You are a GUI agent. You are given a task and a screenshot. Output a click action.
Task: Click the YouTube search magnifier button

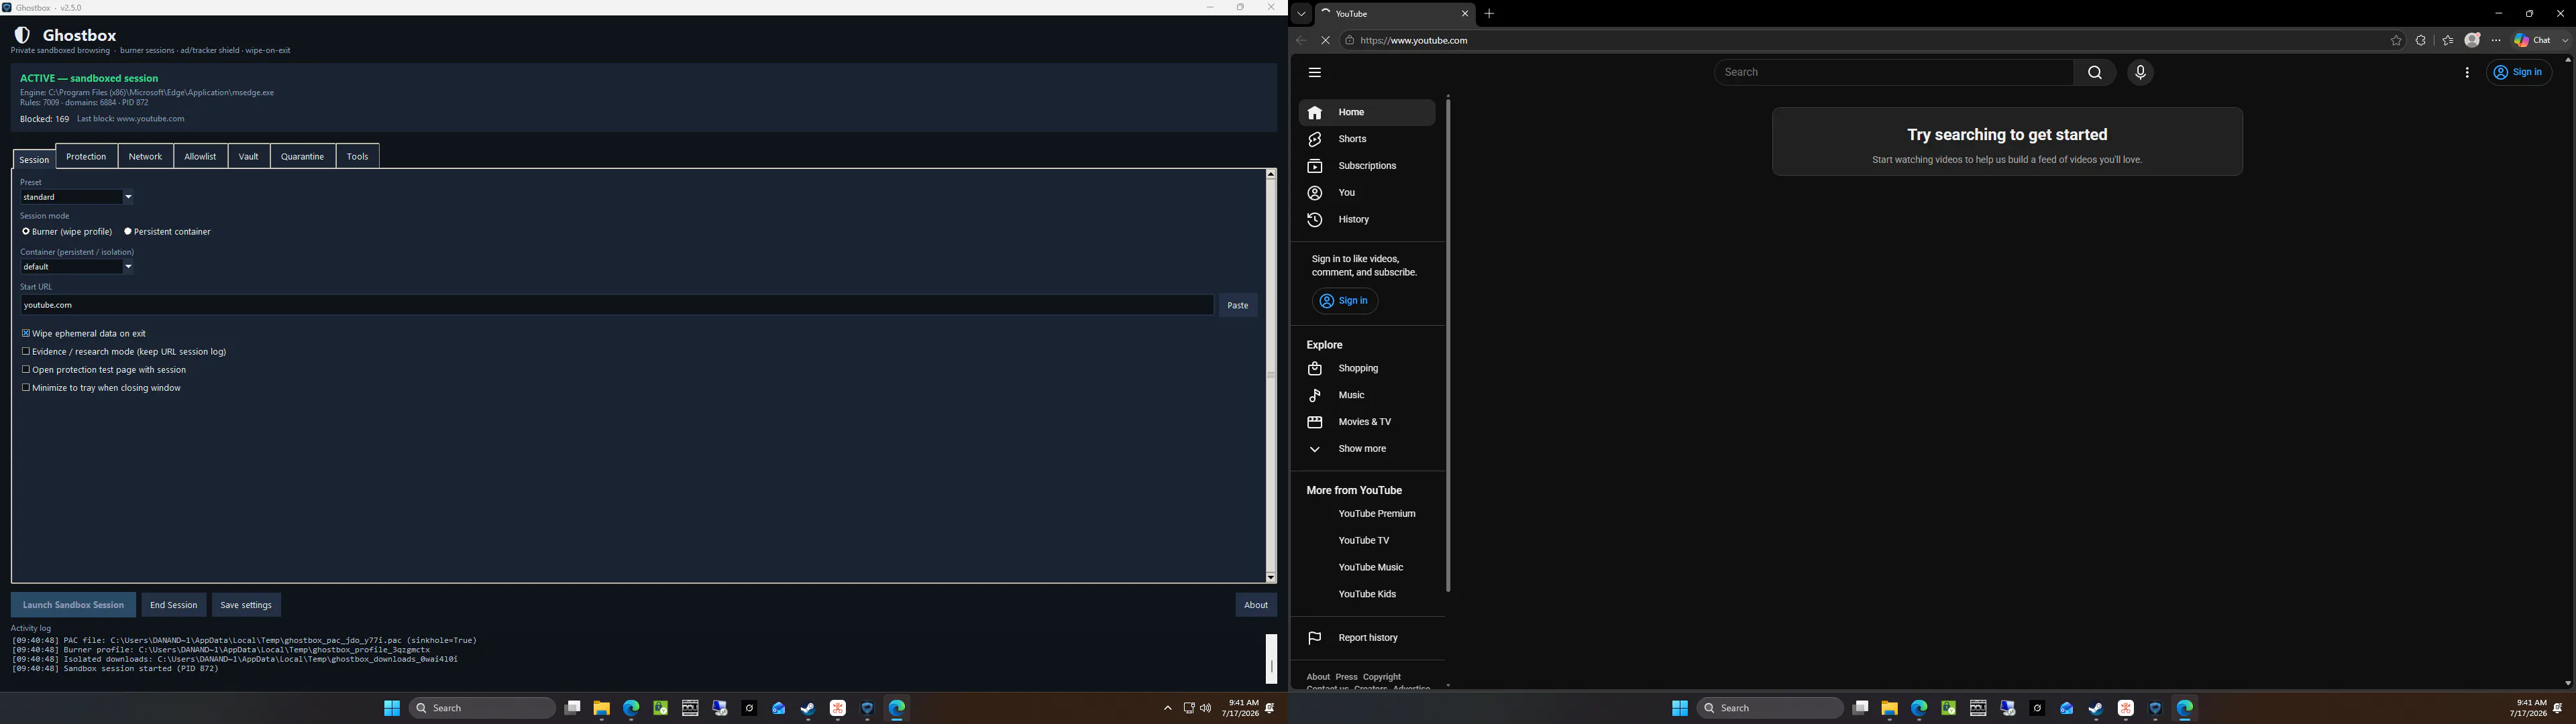click(x=2094, y=72)
